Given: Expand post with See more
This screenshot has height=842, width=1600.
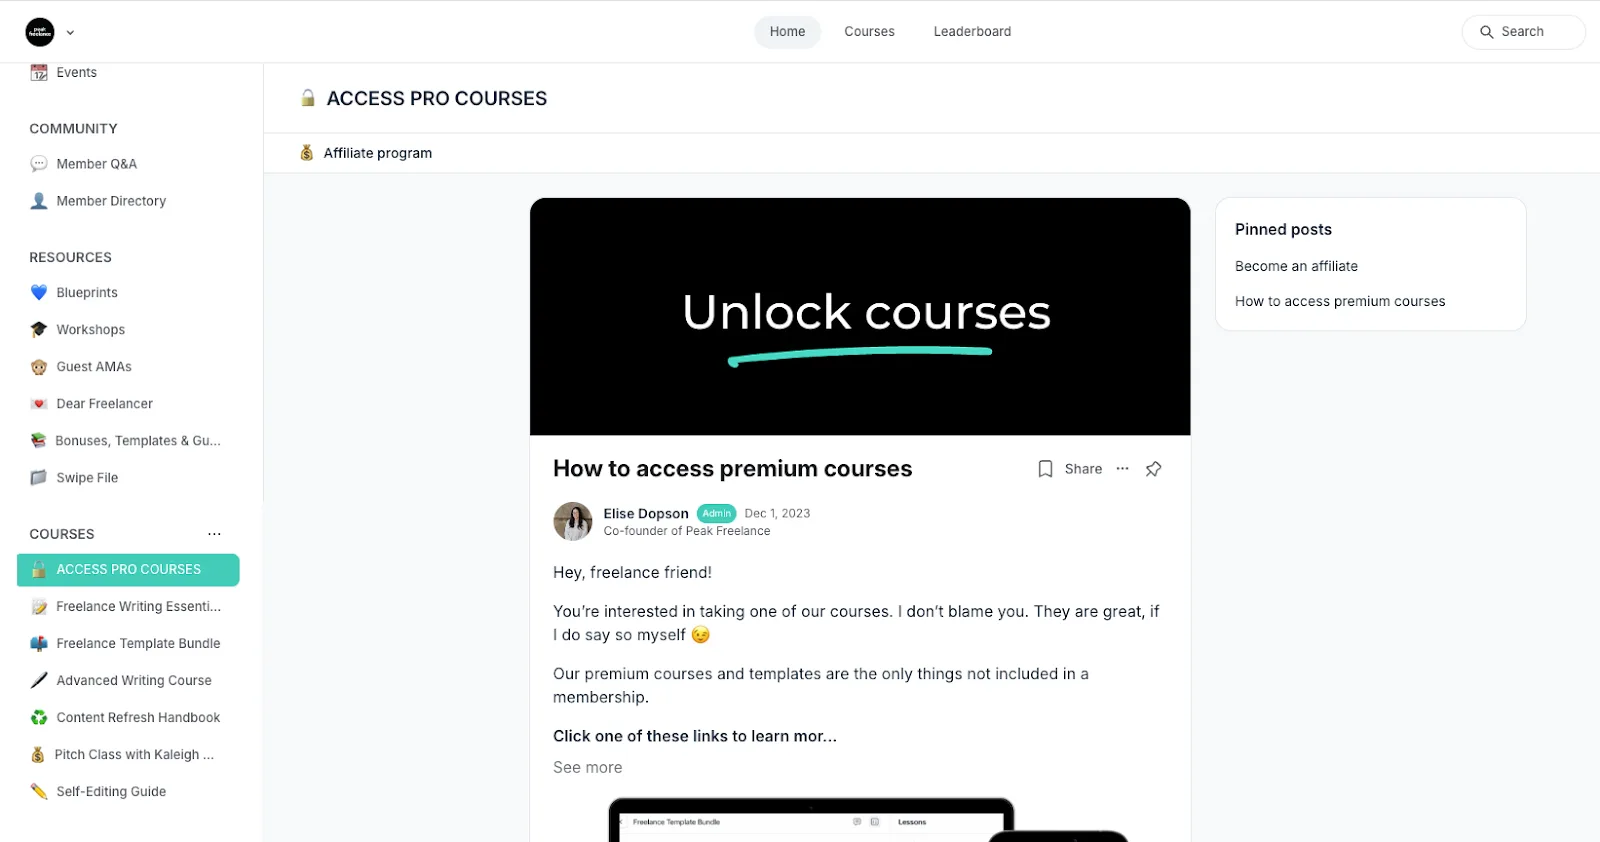Looking at the screenshot, I should coord(588,767).
